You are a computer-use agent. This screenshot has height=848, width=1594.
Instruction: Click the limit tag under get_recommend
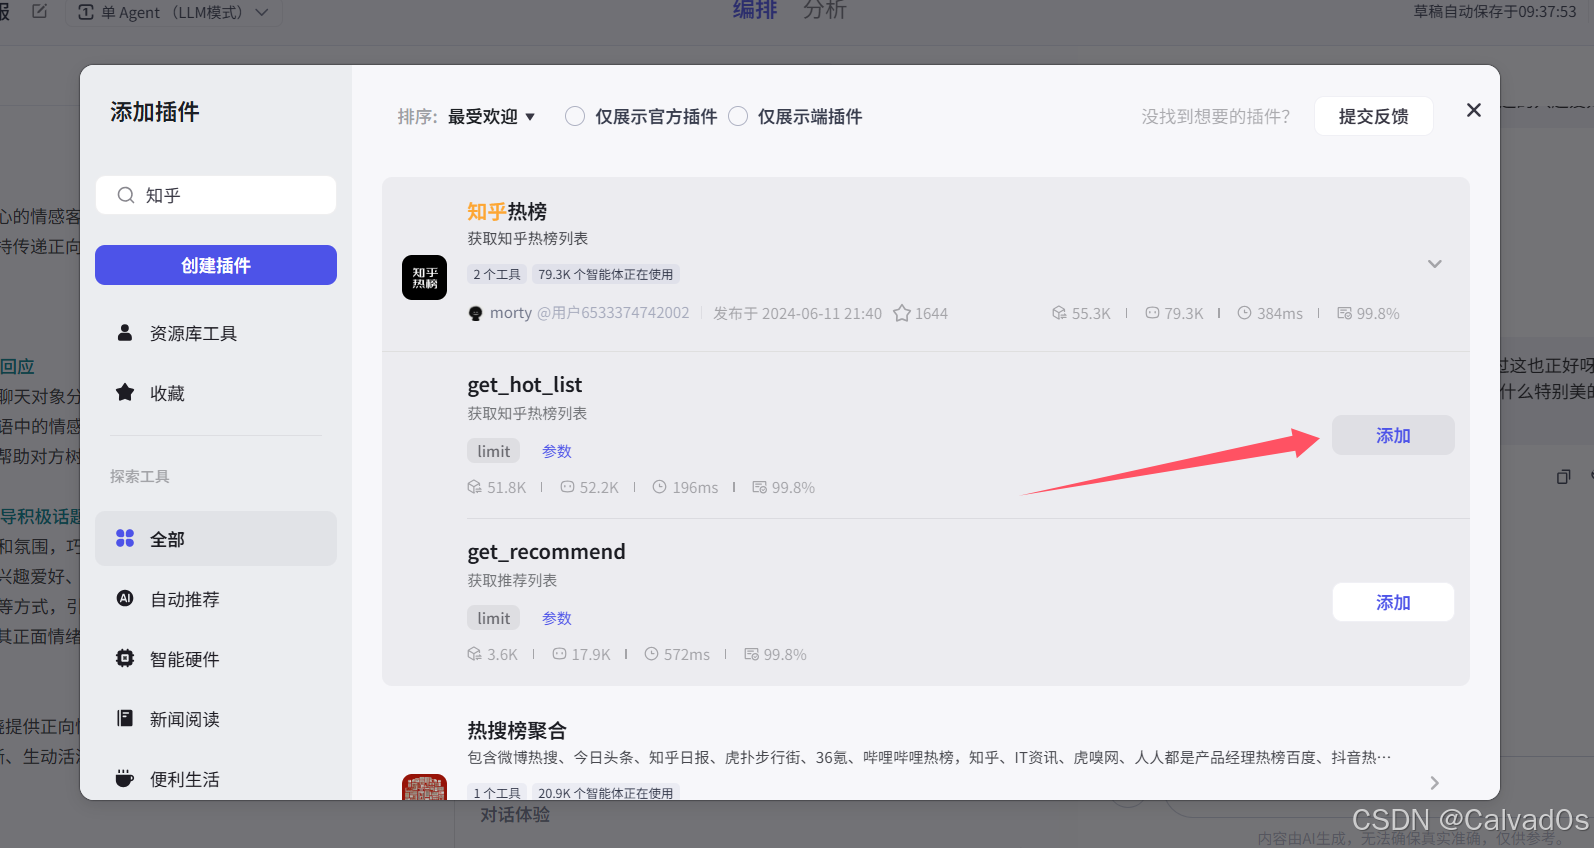(494, 618)
